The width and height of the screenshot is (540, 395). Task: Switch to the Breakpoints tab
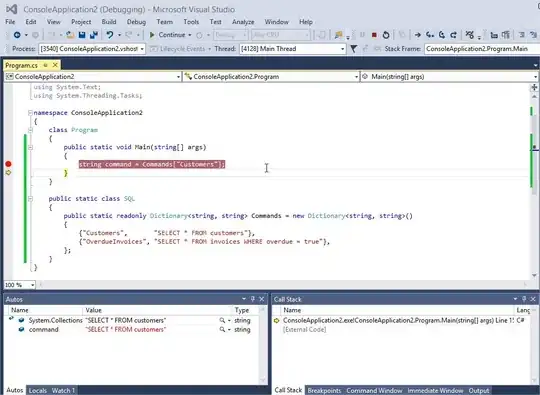click(324, 390)
